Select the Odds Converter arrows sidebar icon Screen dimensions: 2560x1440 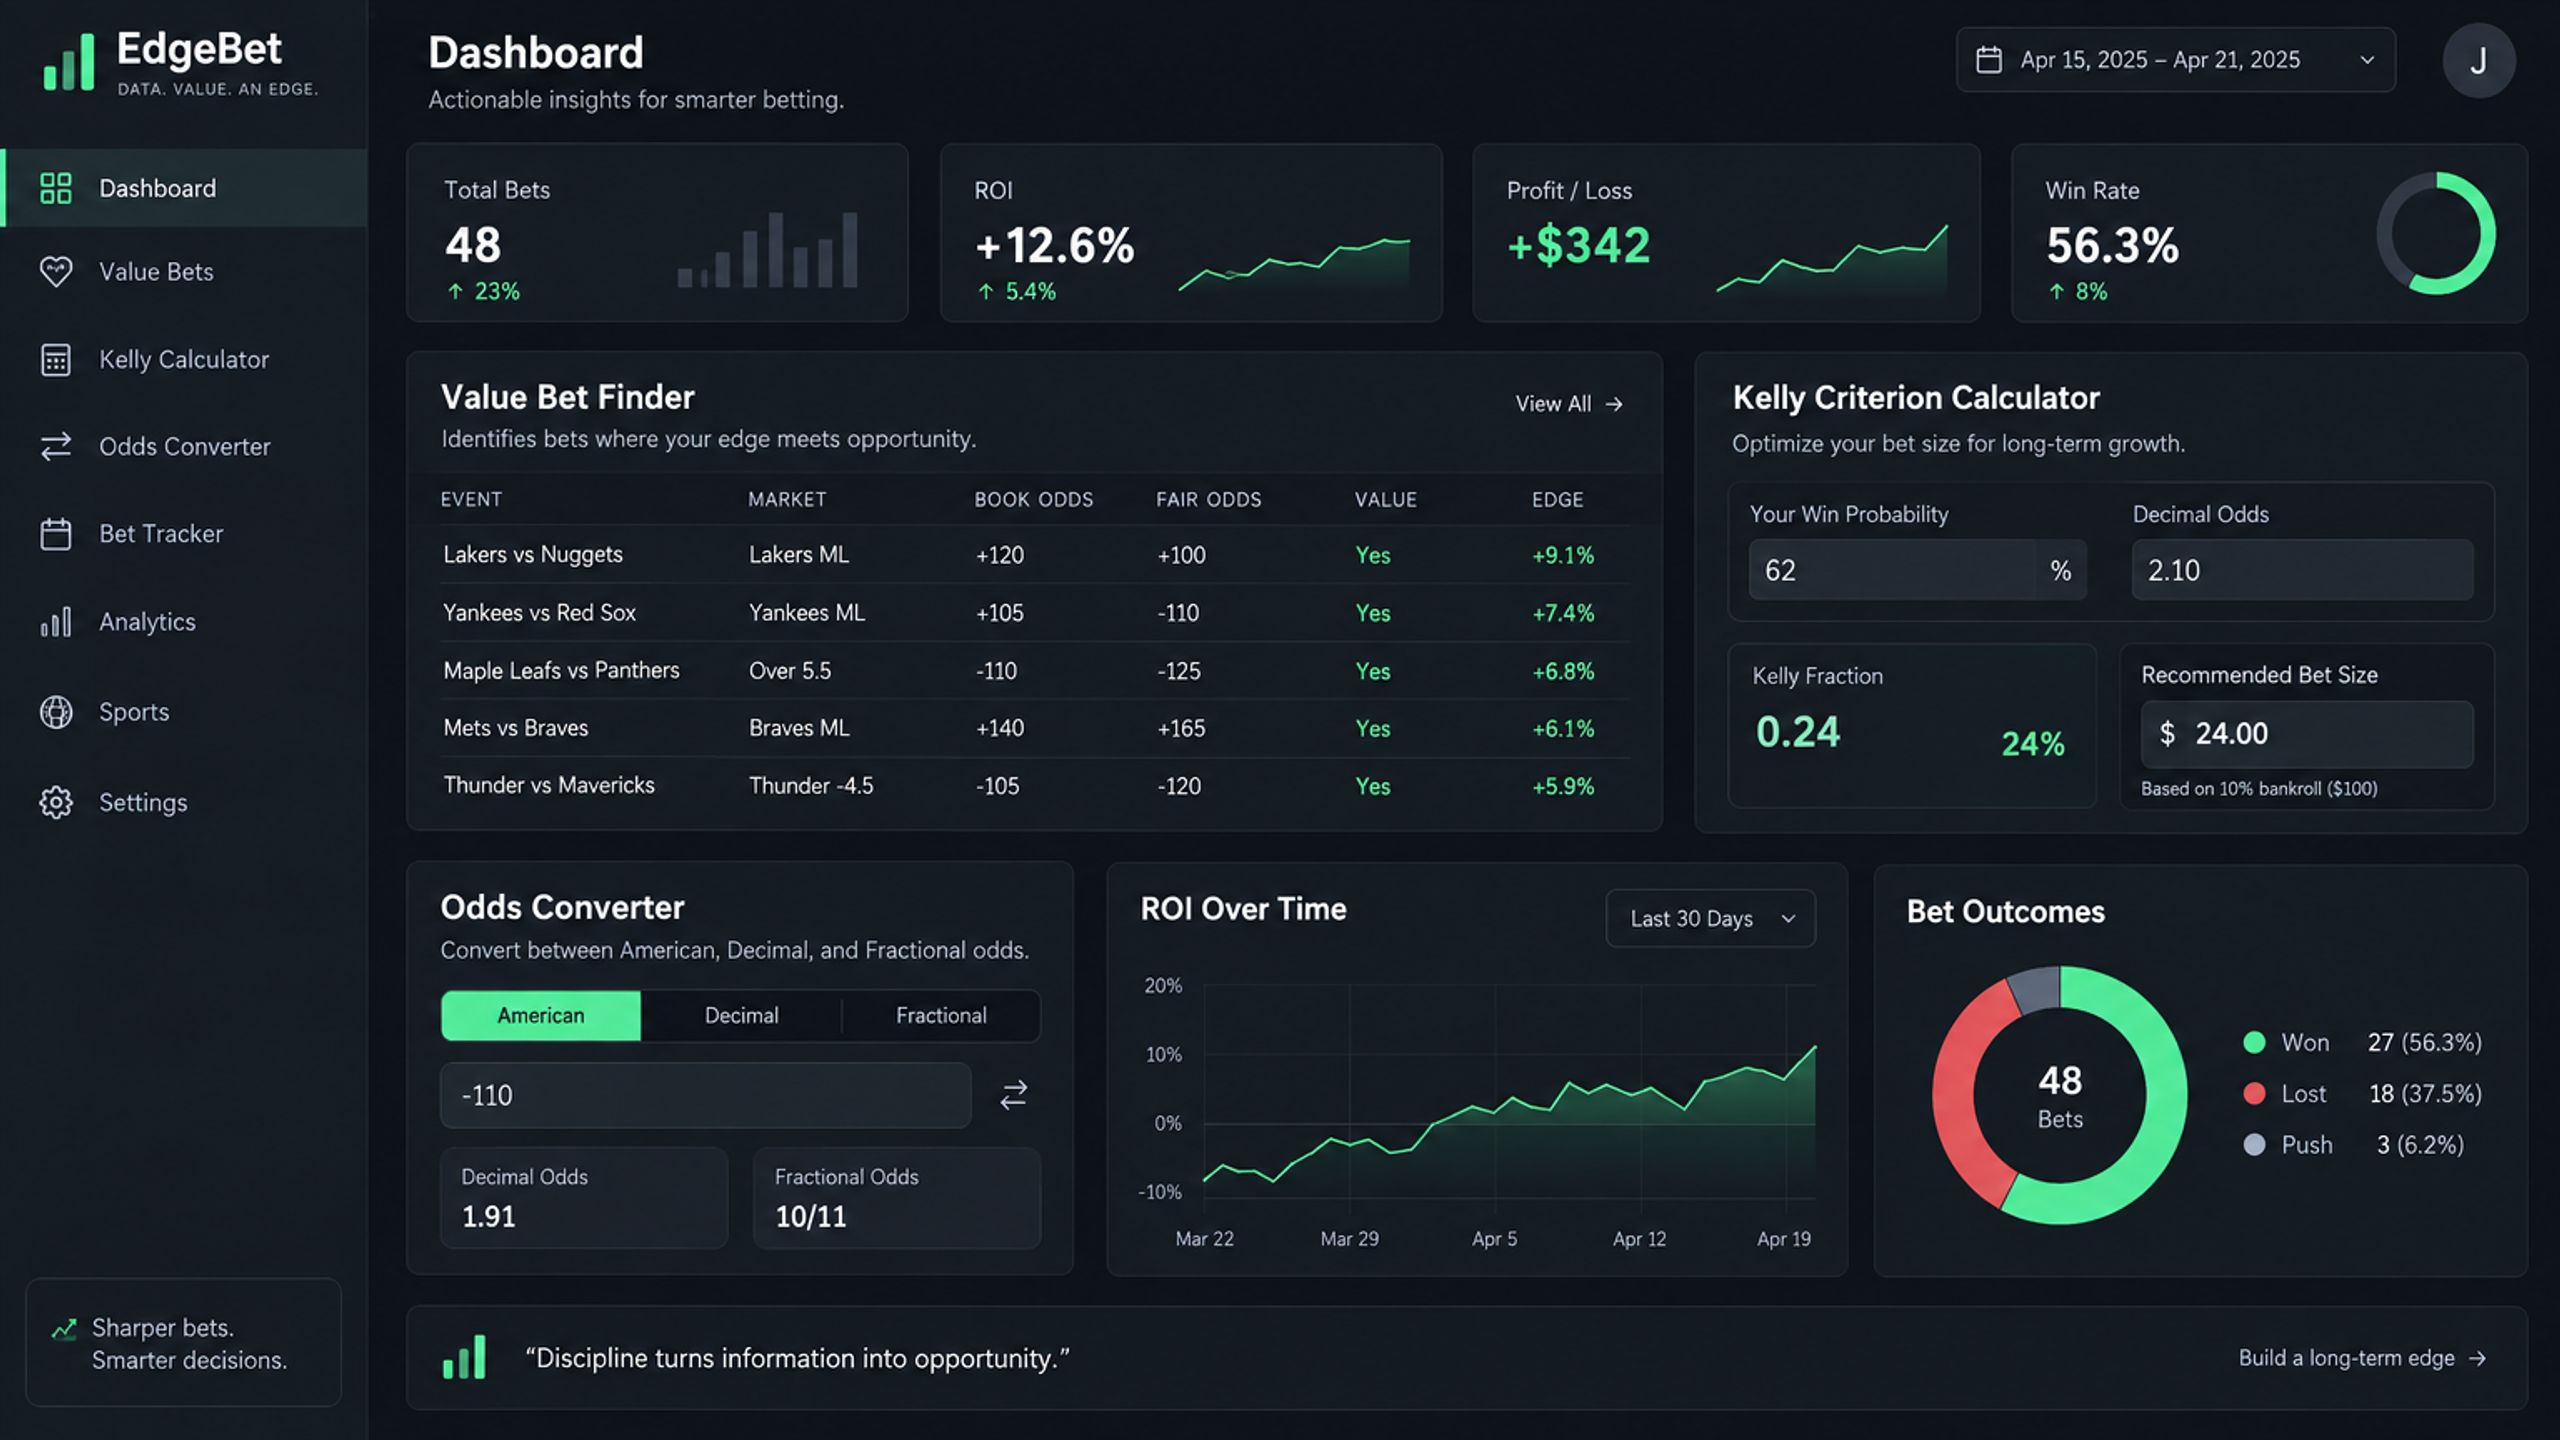(x=56, y=446)
